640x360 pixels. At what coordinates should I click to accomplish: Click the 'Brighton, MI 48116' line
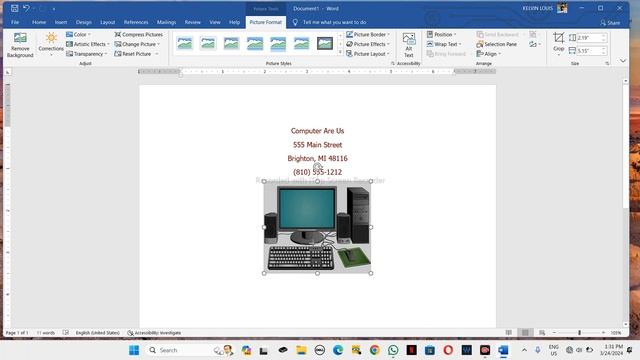318,158
